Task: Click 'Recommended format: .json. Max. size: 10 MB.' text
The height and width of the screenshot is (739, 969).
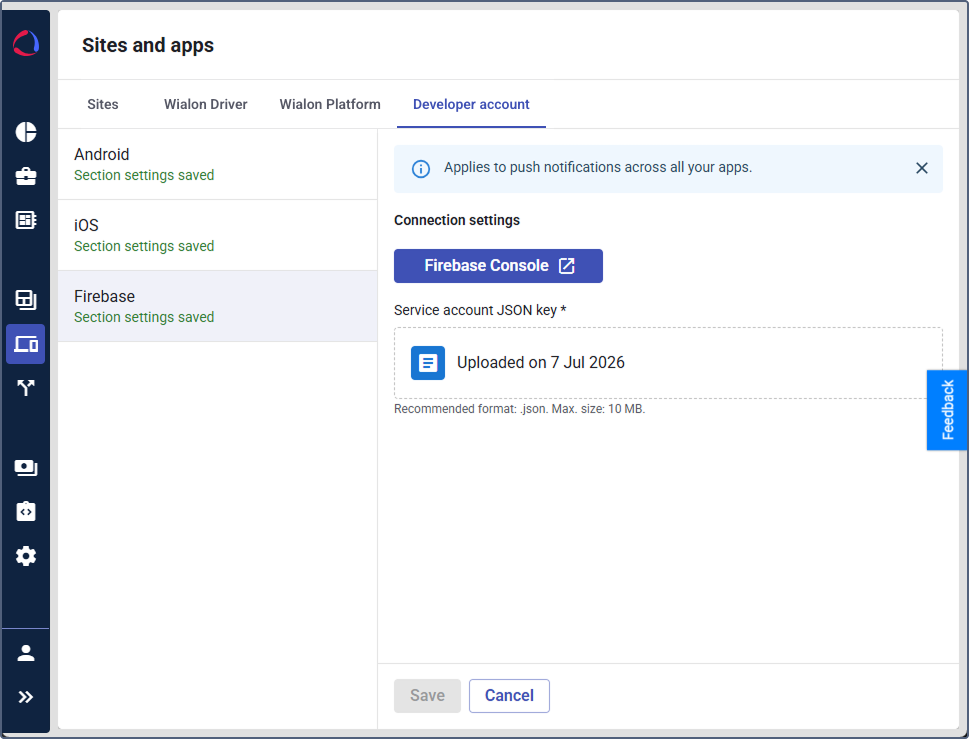Action: [x=520, y=409]
